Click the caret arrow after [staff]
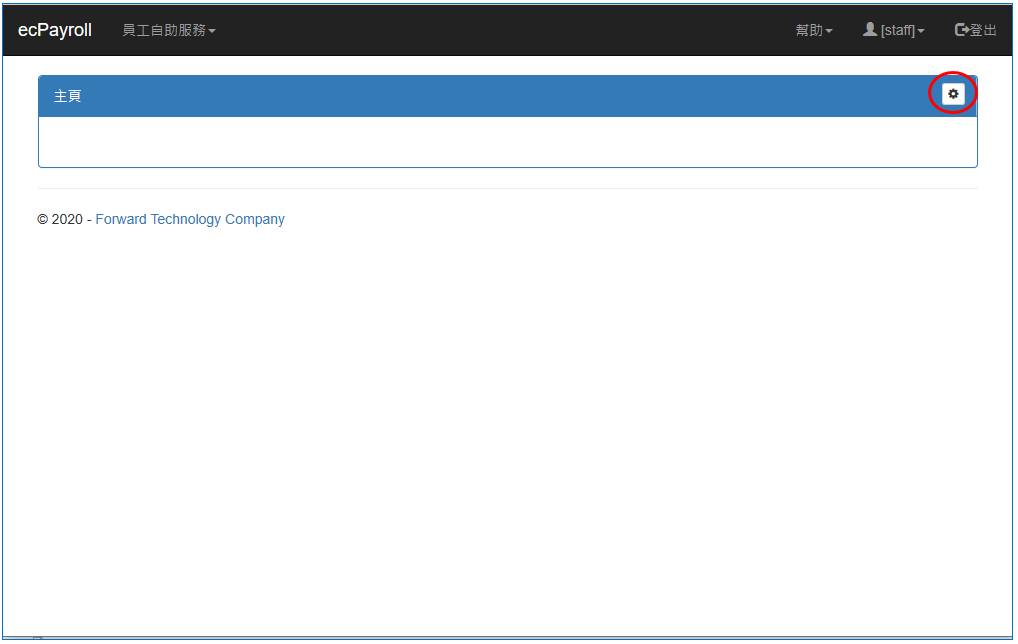Viewport: 1018px width, 644px height. 921,31
